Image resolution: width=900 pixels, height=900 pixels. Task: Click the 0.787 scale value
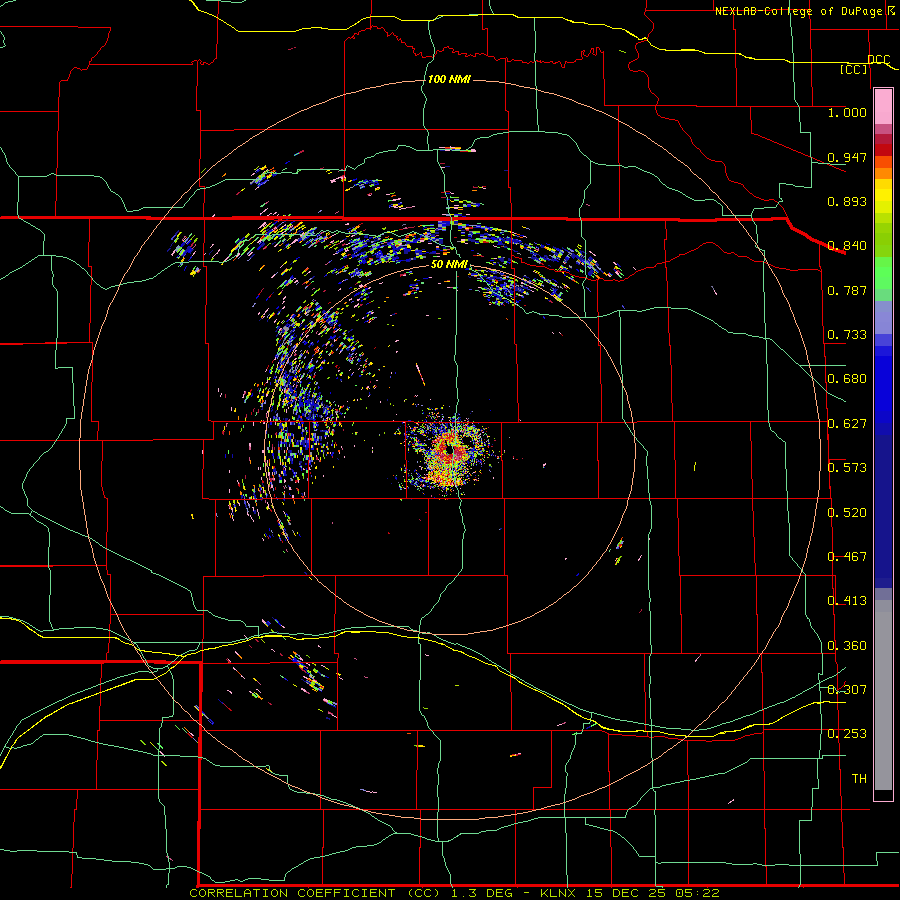pyautogui.click(x=847, y=290)
